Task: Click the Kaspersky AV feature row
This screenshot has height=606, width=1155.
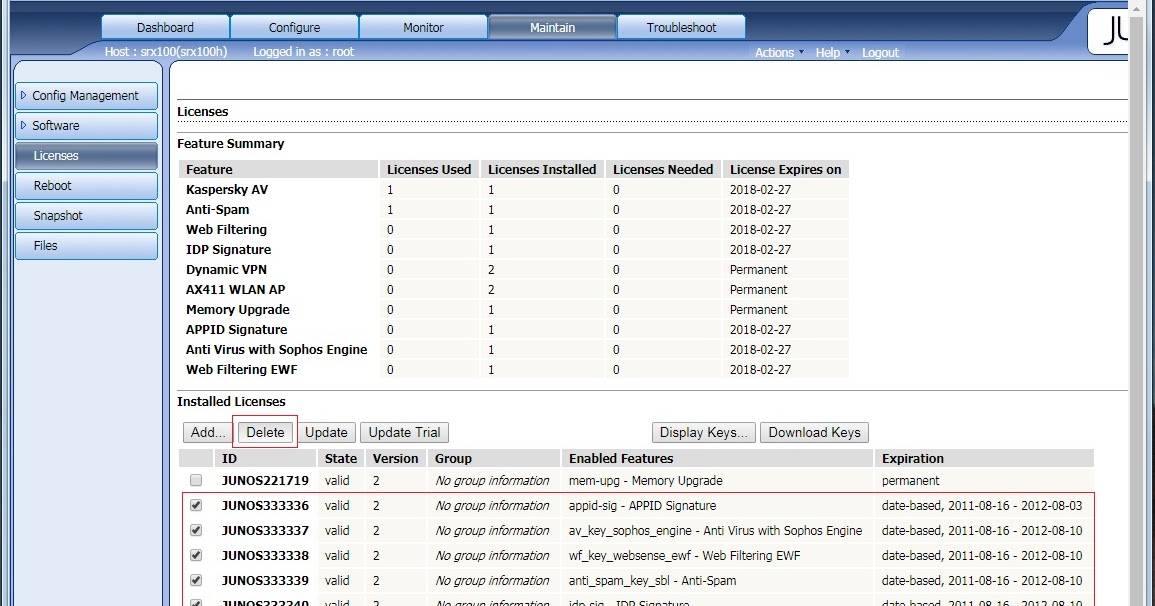Action: click(x=513, y=189)
